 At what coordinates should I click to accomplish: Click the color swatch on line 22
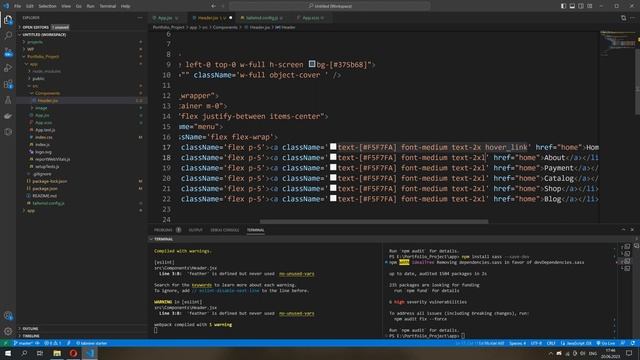333,198
